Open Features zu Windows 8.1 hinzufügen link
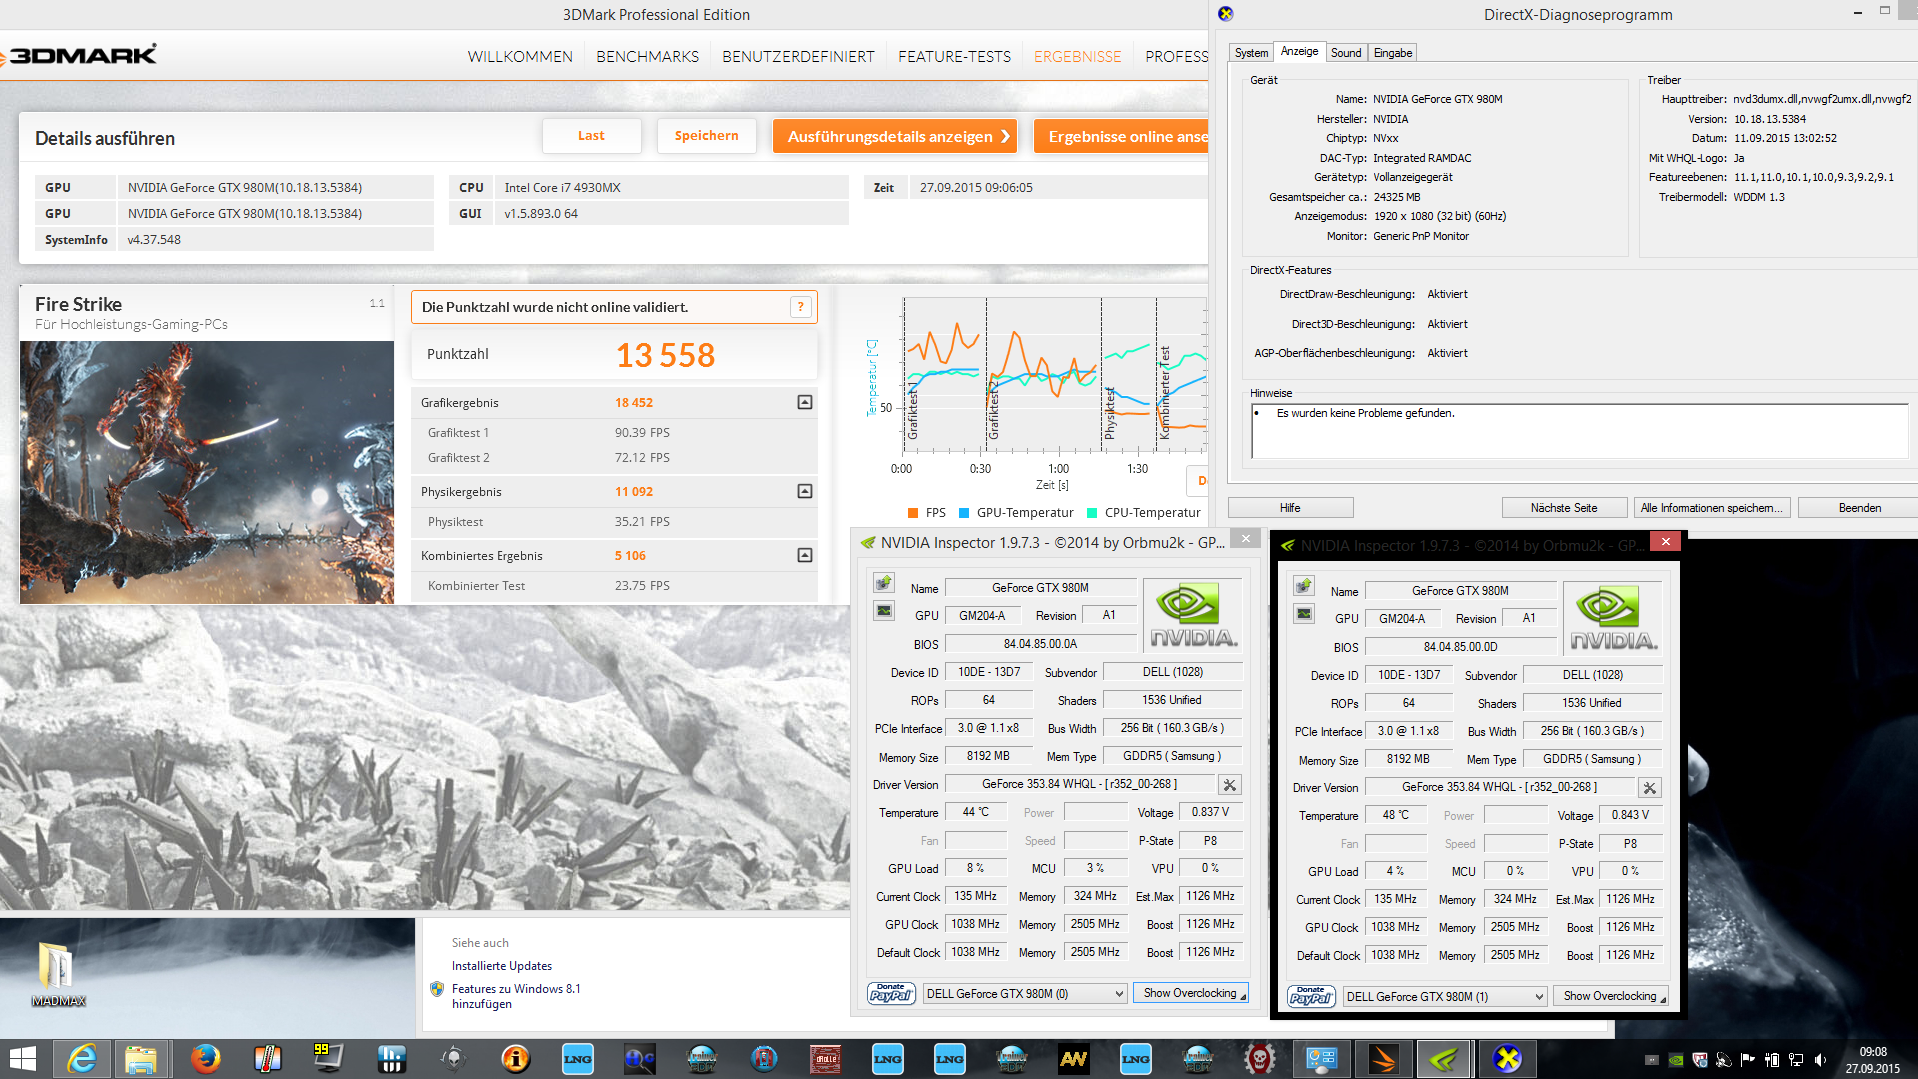 (x=516, y=996)
